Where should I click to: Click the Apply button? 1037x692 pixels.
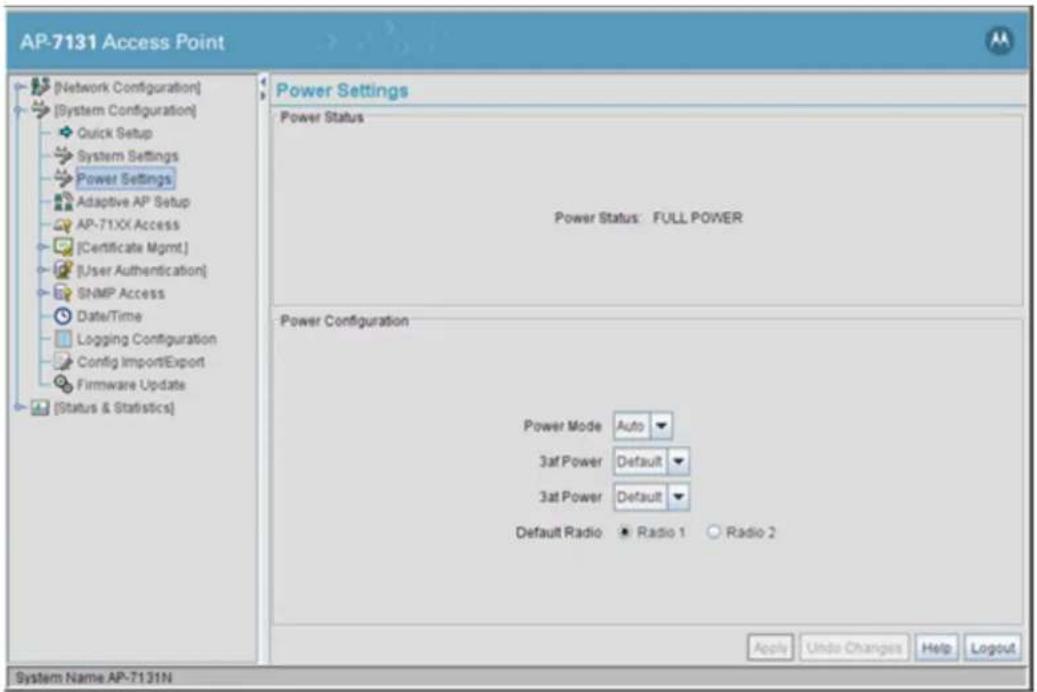tap(770, 647)
